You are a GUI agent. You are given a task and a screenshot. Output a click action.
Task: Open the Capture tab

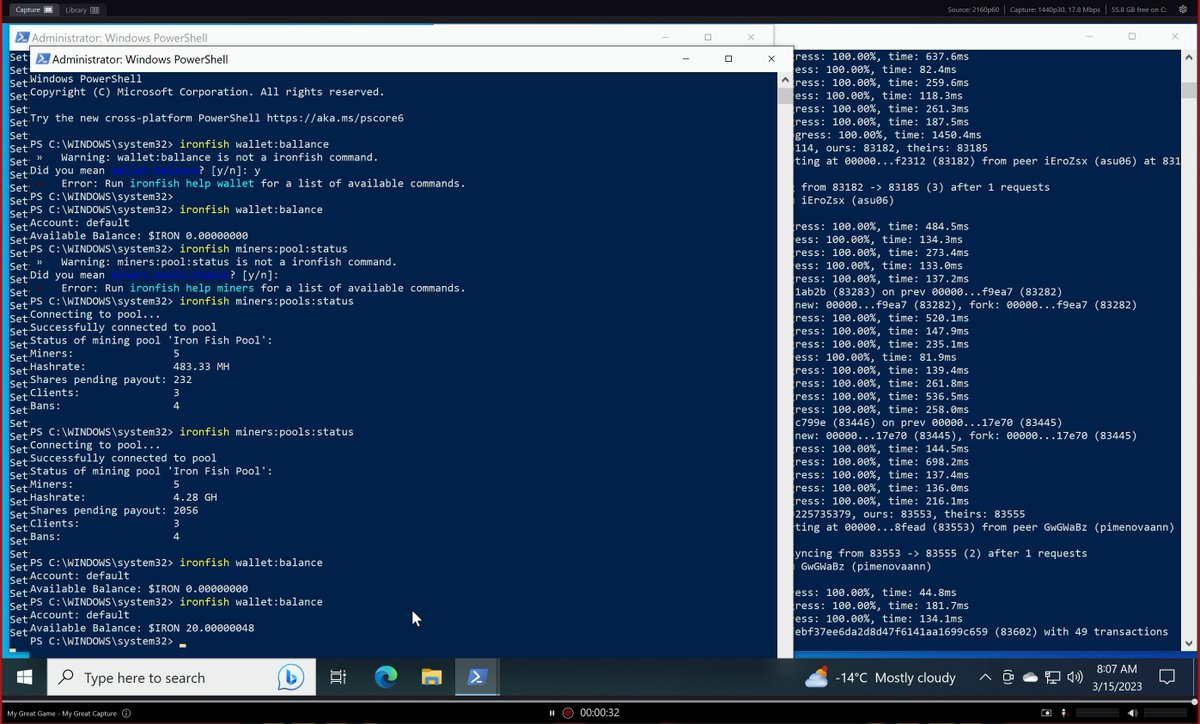click(34, 10)
